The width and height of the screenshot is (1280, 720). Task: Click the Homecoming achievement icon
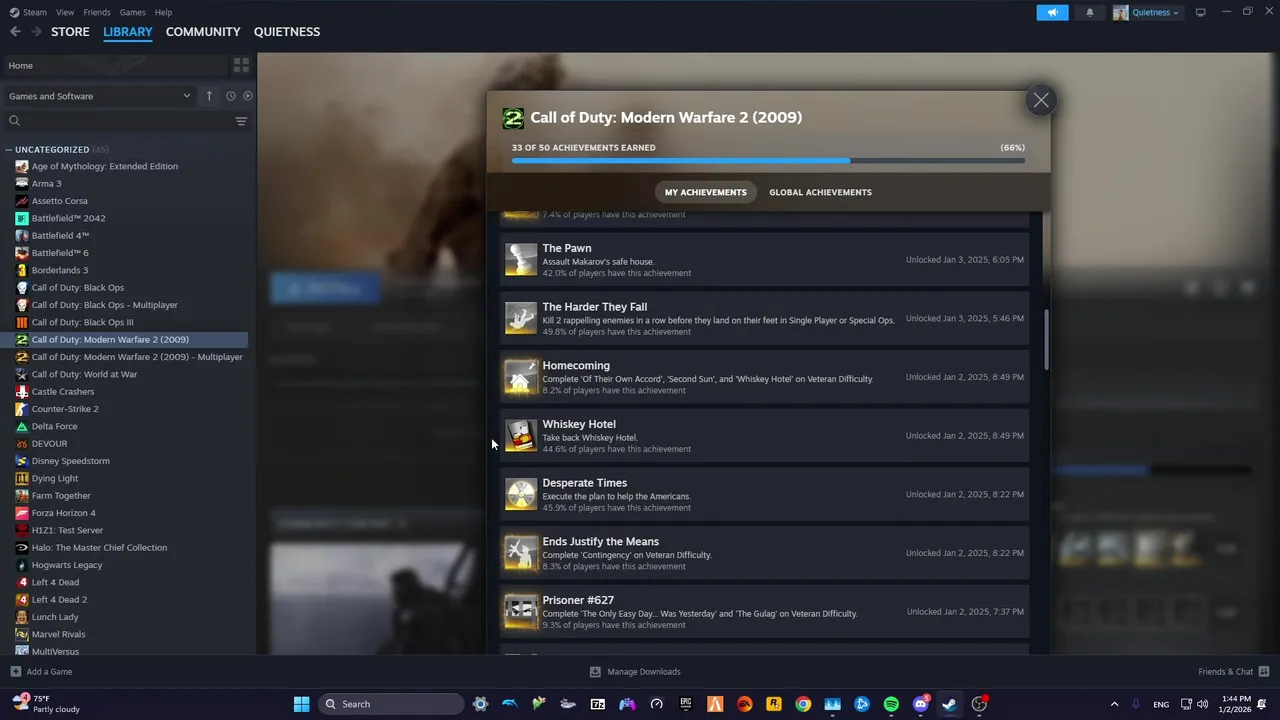tap(520, 377)
